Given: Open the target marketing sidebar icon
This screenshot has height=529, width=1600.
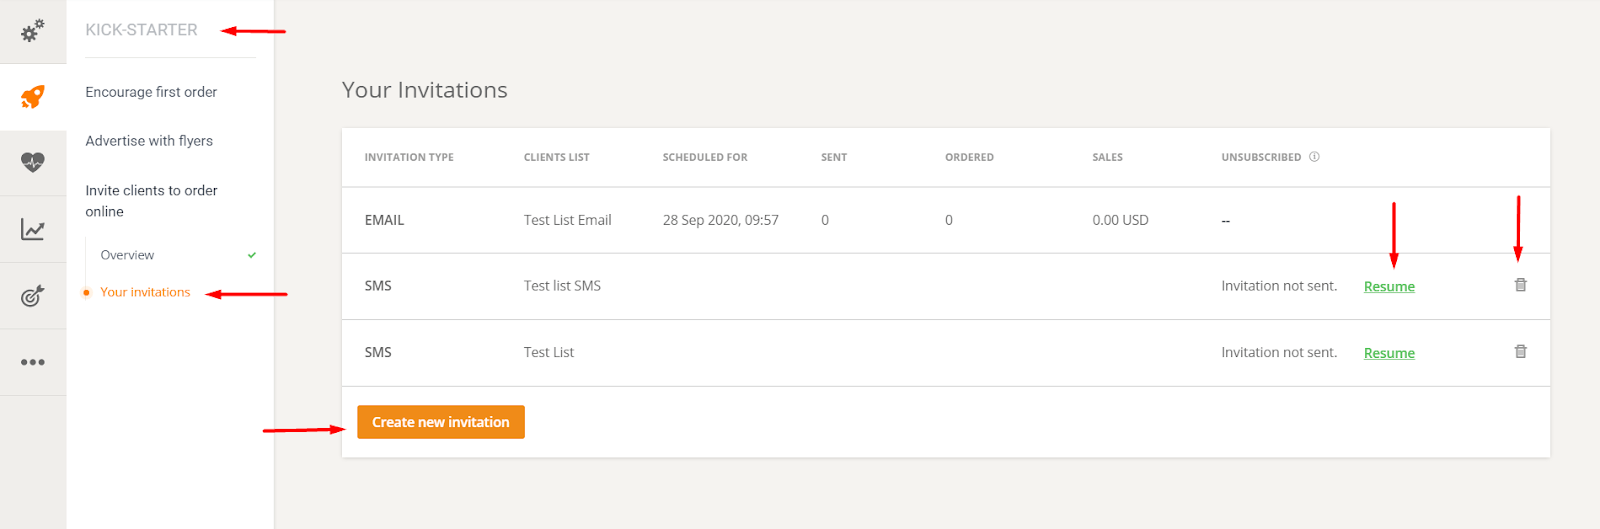Looking at the screenshot, I should pos(33,296).
